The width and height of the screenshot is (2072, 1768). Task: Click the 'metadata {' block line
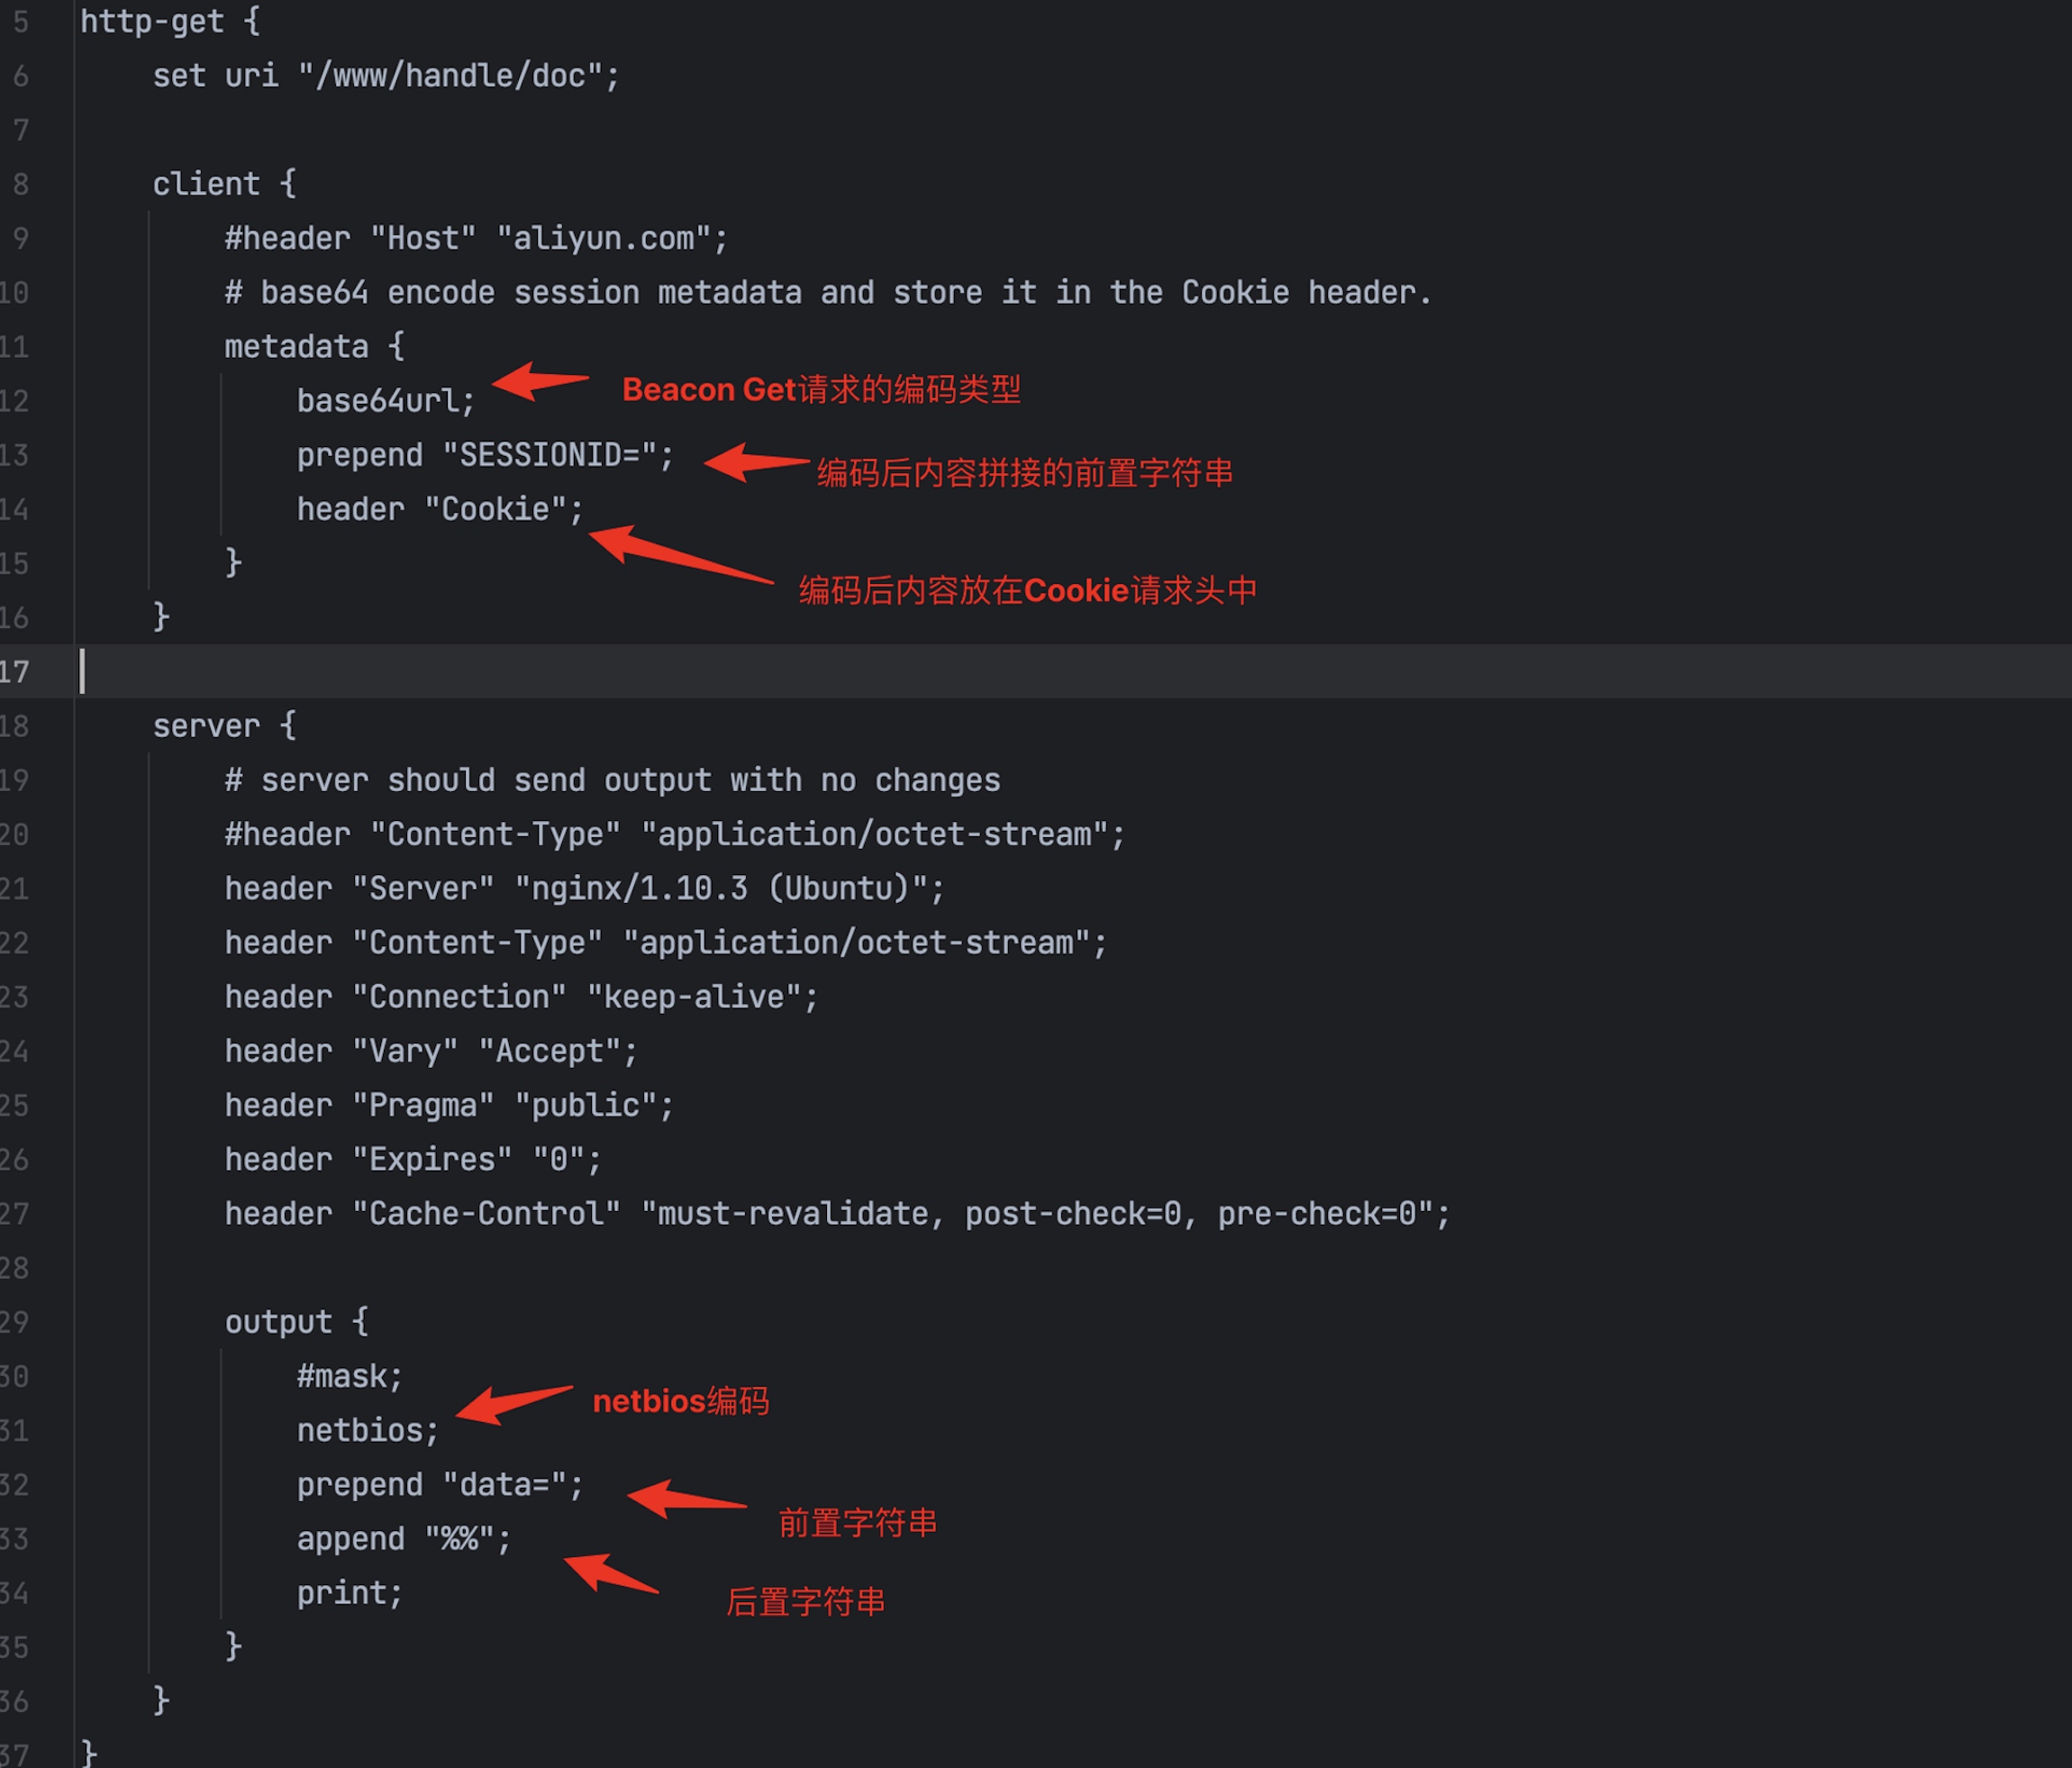pyautogui.click(x=314, y=347)
